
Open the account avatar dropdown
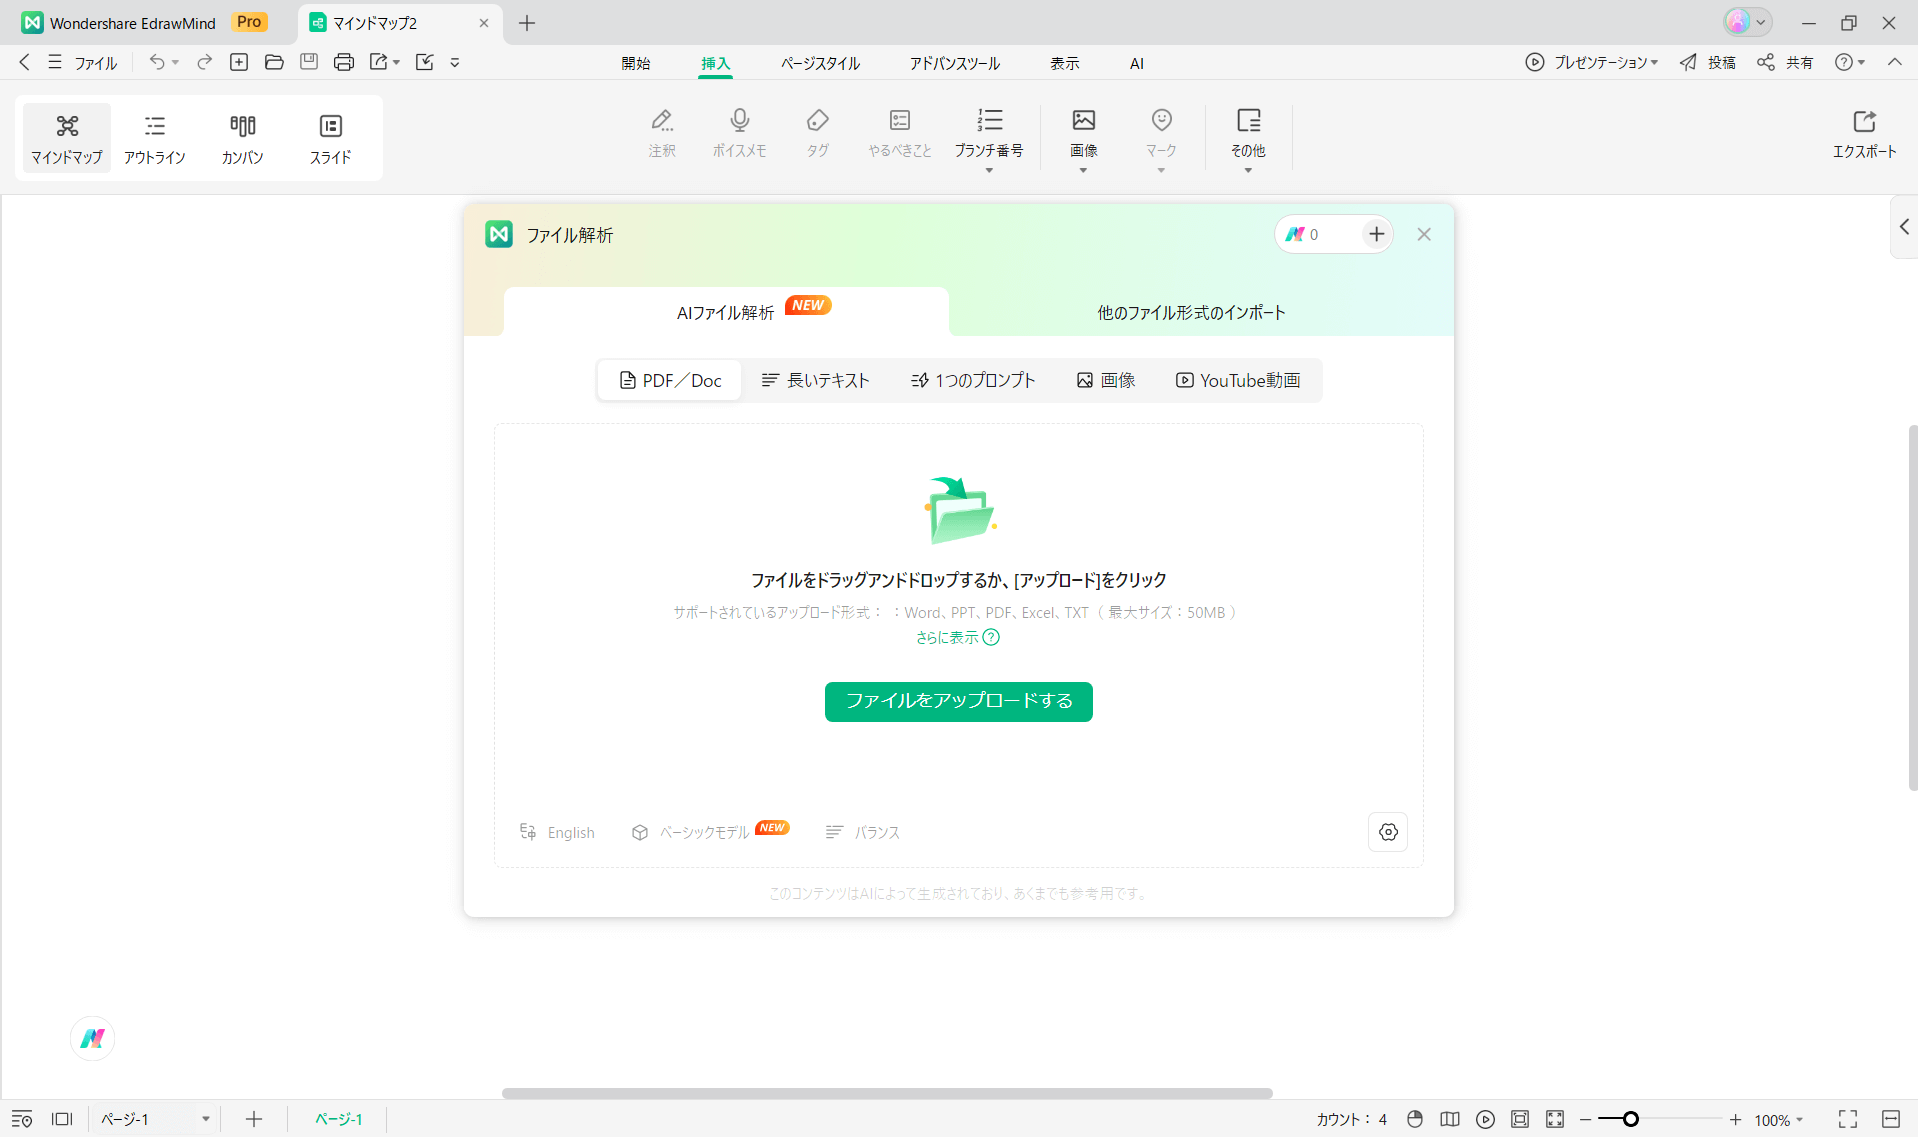point(1748,22)
